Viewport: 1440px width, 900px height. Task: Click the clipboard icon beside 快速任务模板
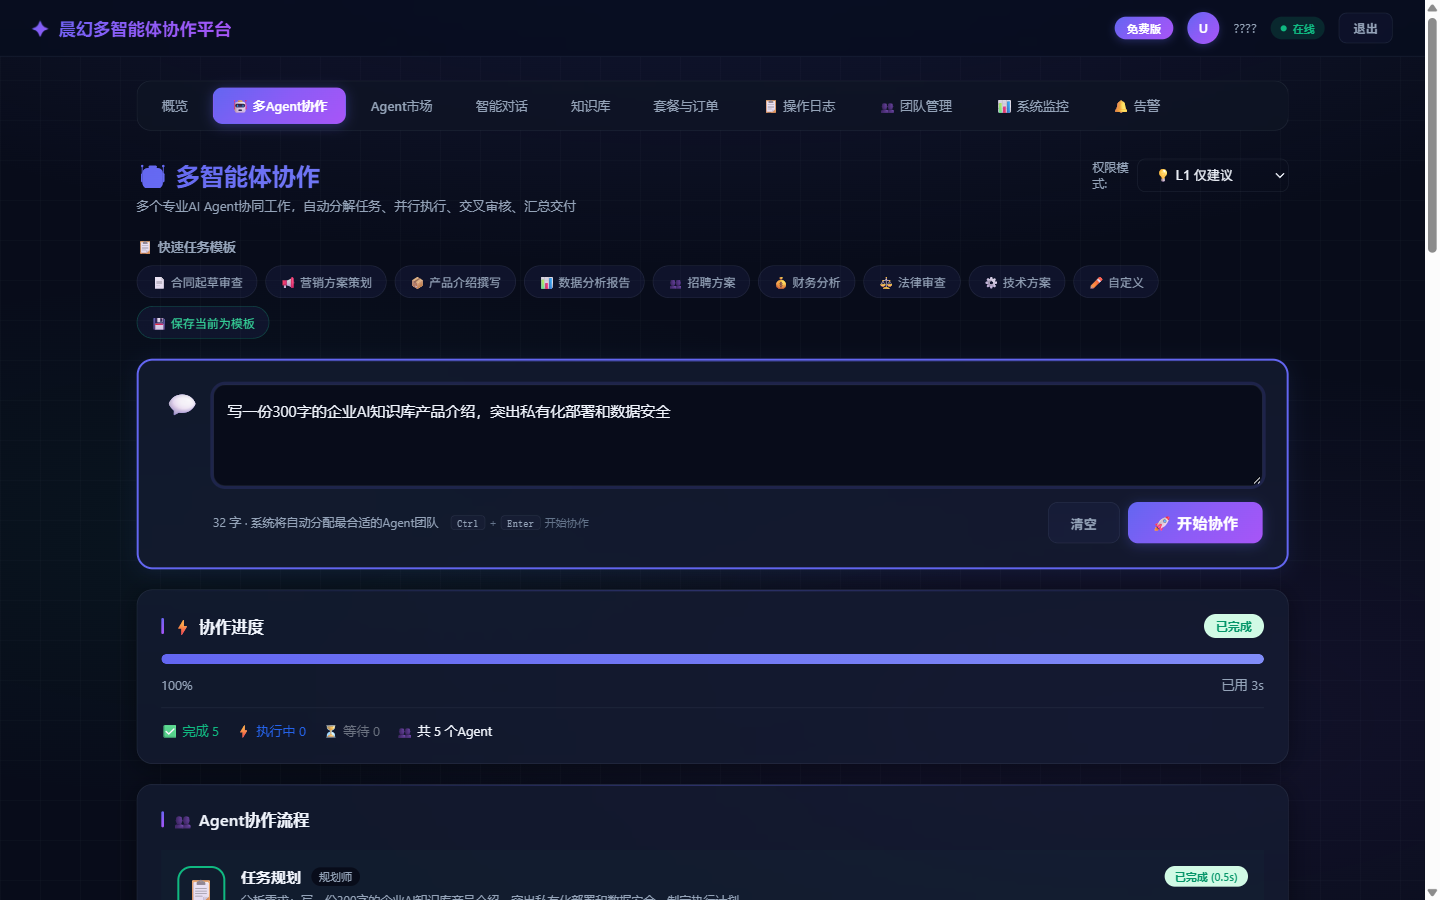click(x=145, y=247)
